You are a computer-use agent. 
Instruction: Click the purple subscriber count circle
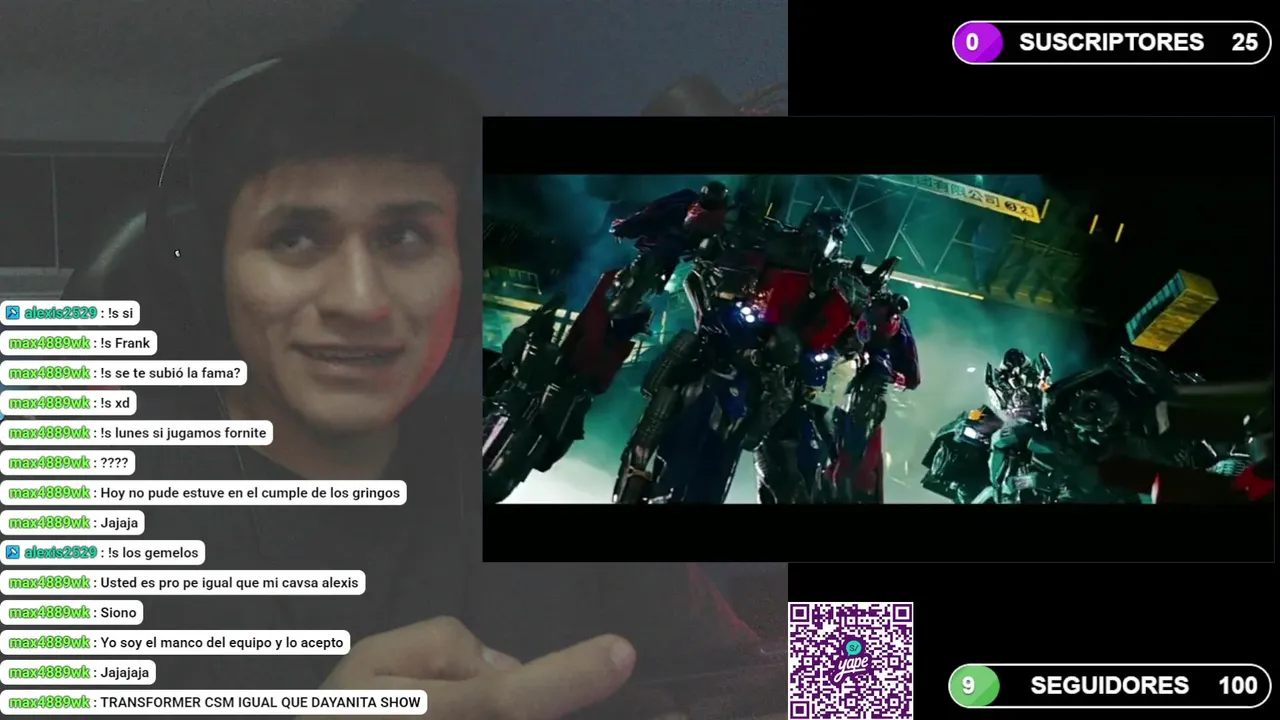[977, 43]
